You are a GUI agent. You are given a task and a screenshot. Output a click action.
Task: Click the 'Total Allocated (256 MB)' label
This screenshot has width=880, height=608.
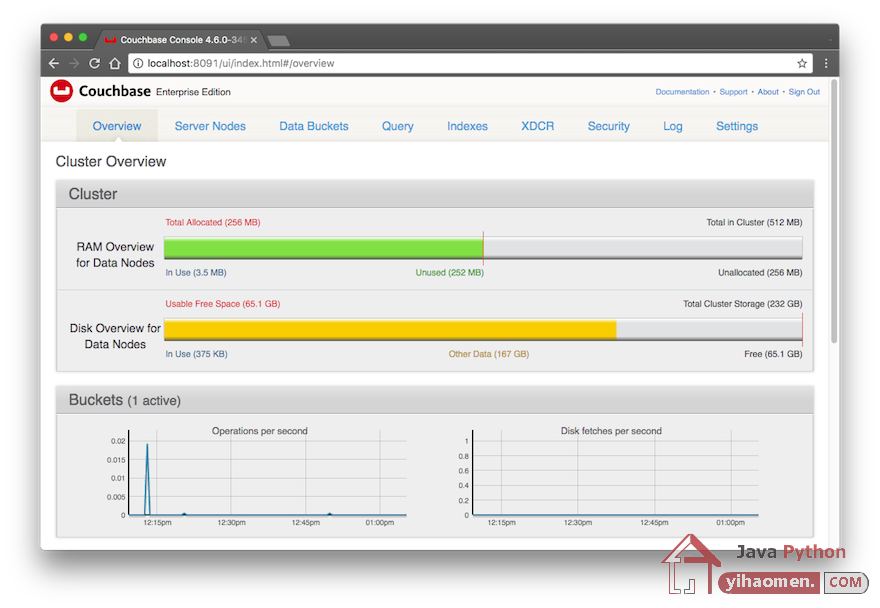[213, 222]
